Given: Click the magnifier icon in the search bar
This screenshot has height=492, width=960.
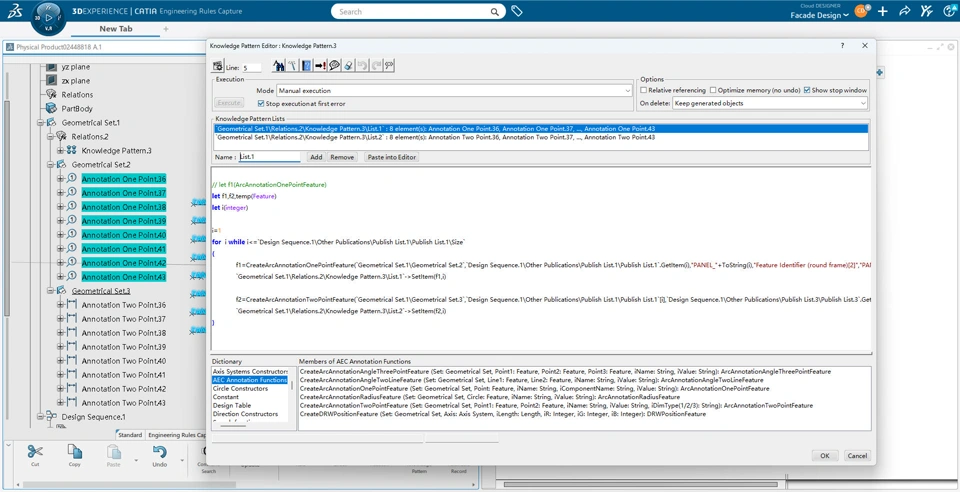Looking at the screenshot, I should point(495,12).
